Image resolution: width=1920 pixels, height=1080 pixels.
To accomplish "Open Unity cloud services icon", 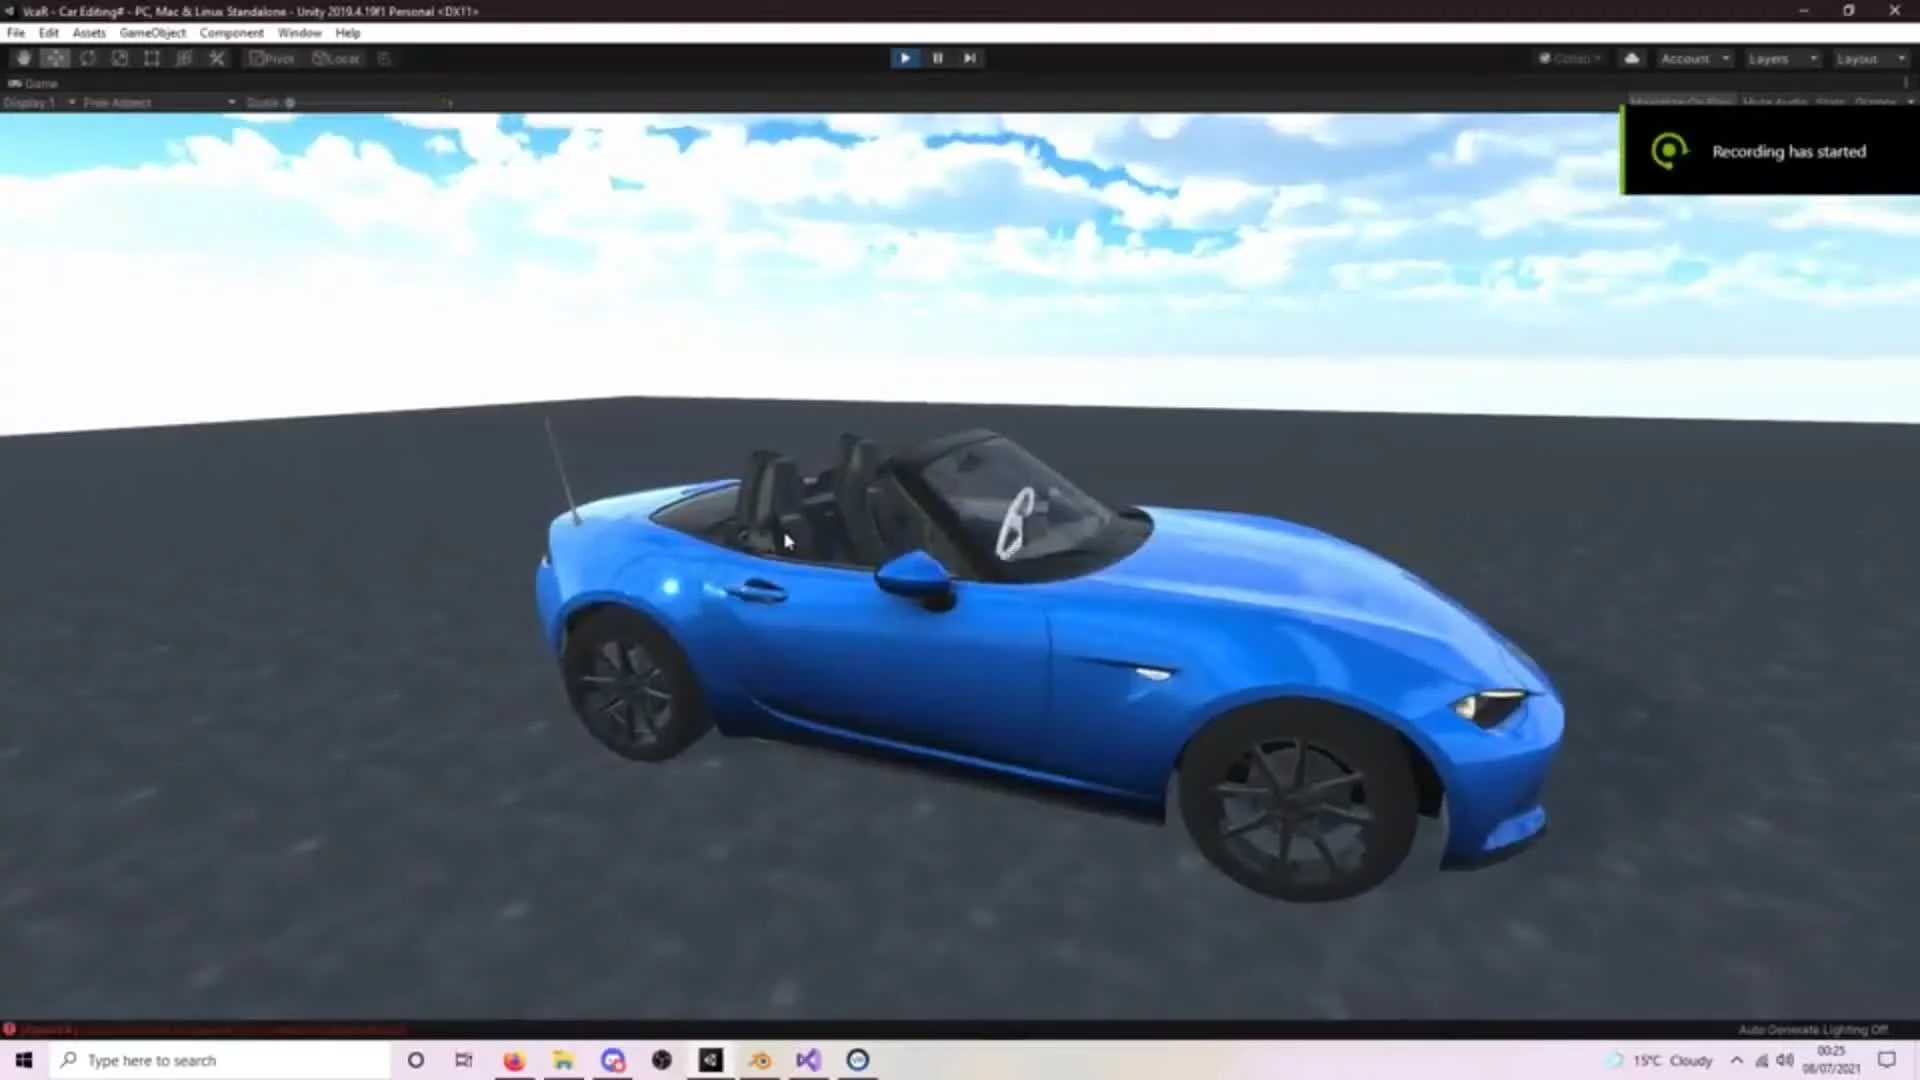I will coord(1632,58).
